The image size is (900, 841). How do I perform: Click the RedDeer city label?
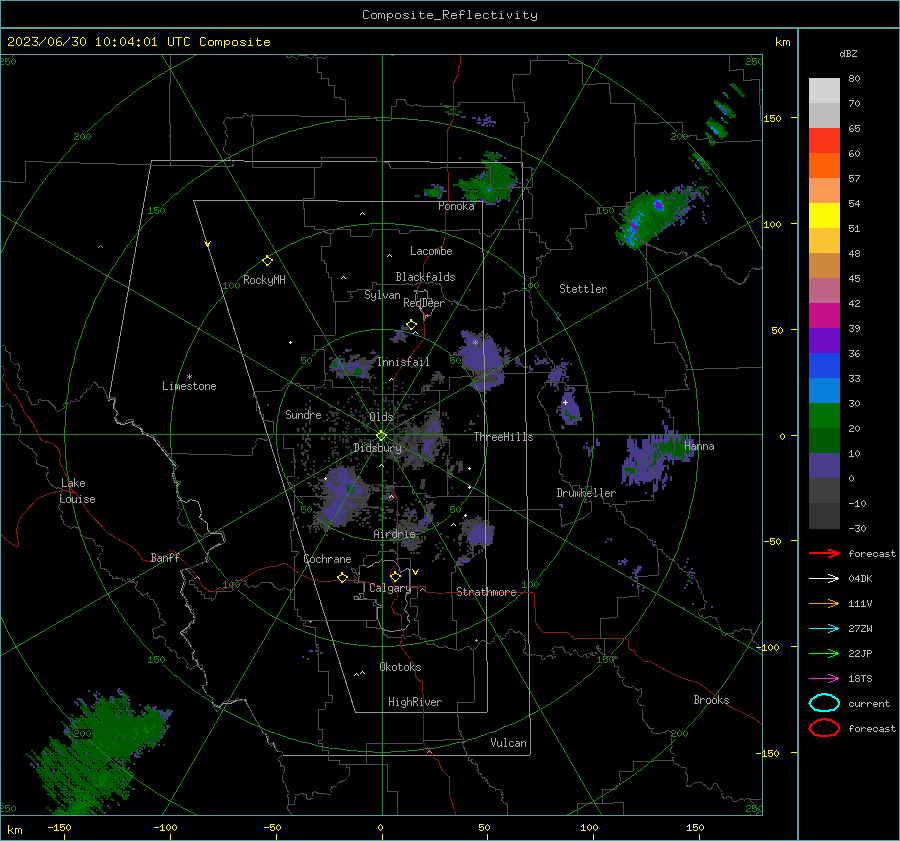[424, 303]
